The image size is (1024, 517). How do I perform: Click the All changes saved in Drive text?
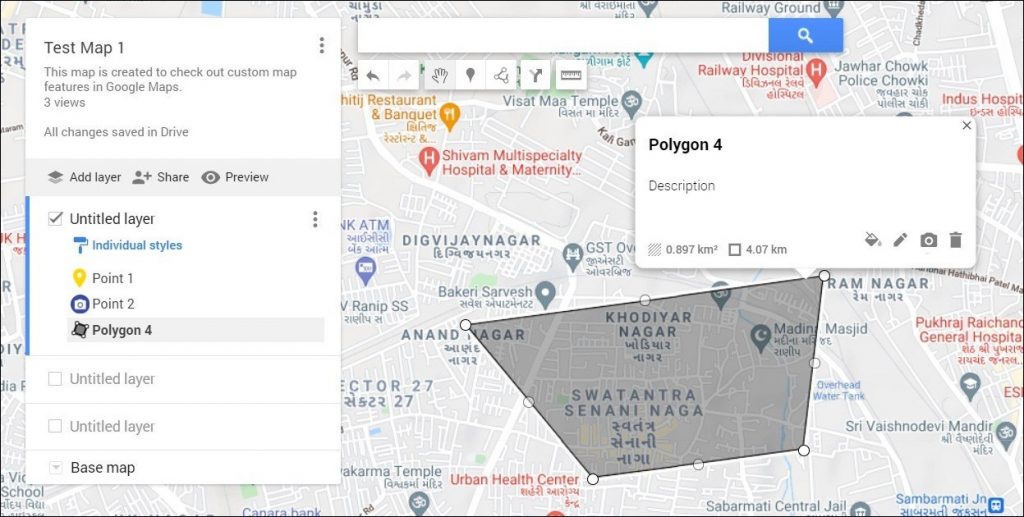(x=116, y=132)
